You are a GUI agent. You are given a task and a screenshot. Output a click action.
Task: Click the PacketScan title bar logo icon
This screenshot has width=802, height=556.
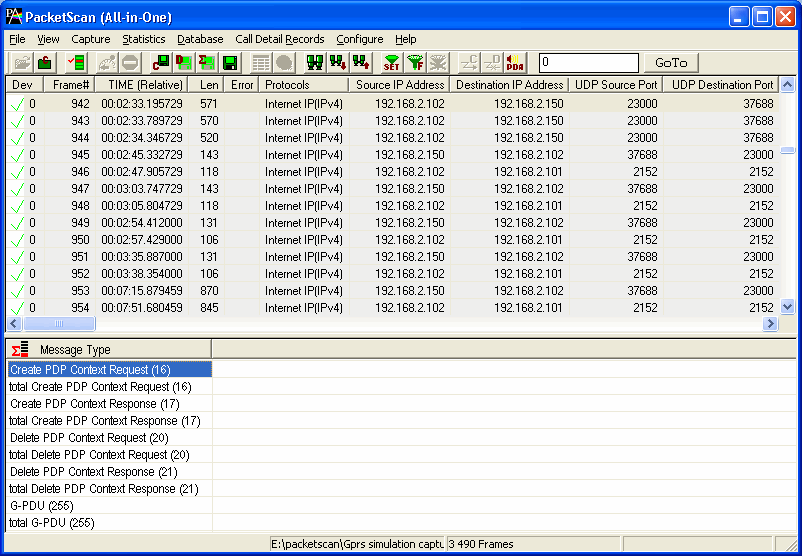pyautogui.click(x=14, y=17)
